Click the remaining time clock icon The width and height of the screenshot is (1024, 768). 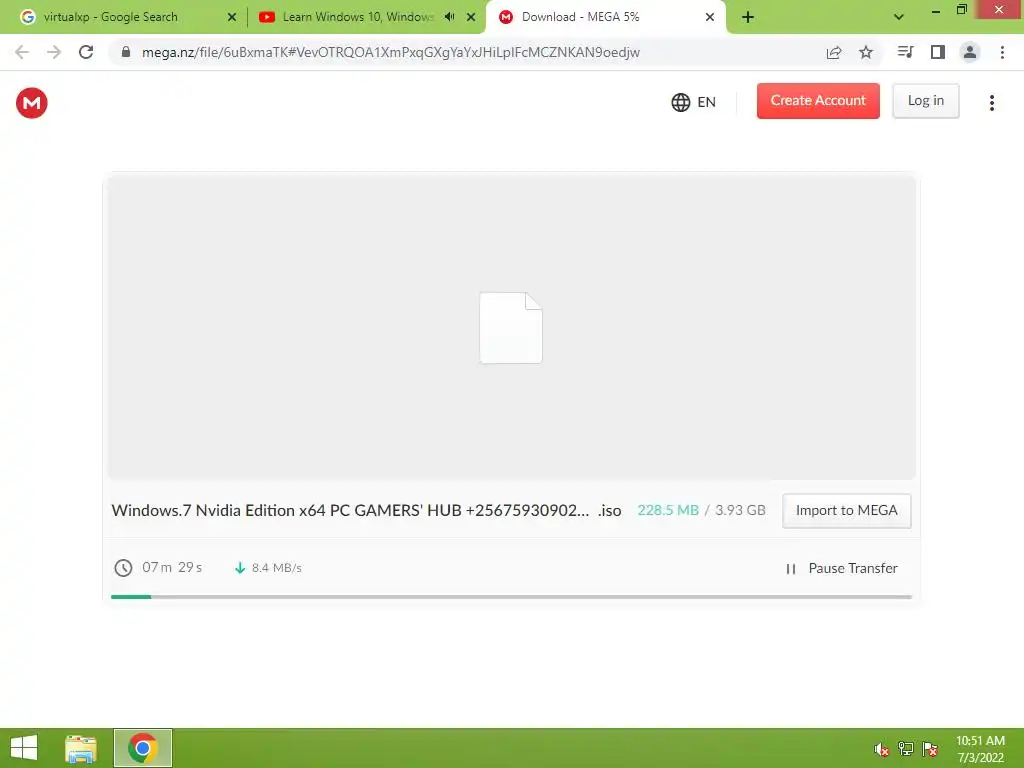pos(123,568)
